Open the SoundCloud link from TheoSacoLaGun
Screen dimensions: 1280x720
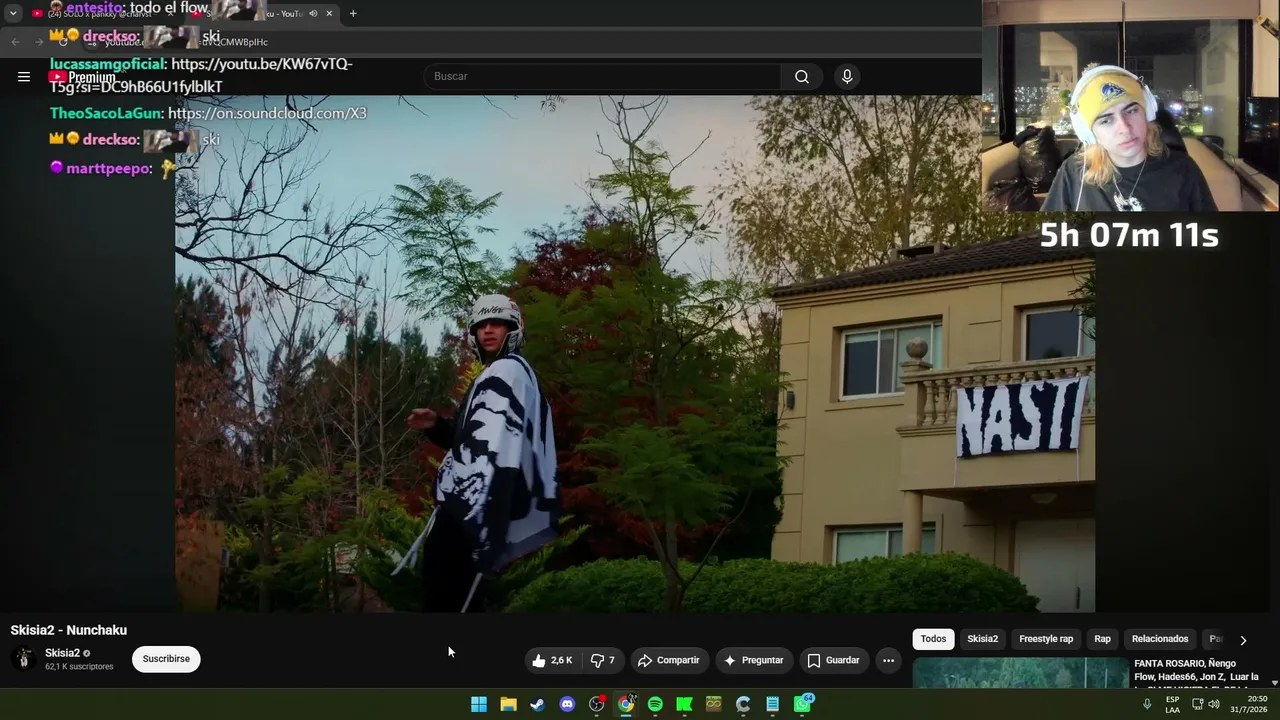(x=267, y=113)
